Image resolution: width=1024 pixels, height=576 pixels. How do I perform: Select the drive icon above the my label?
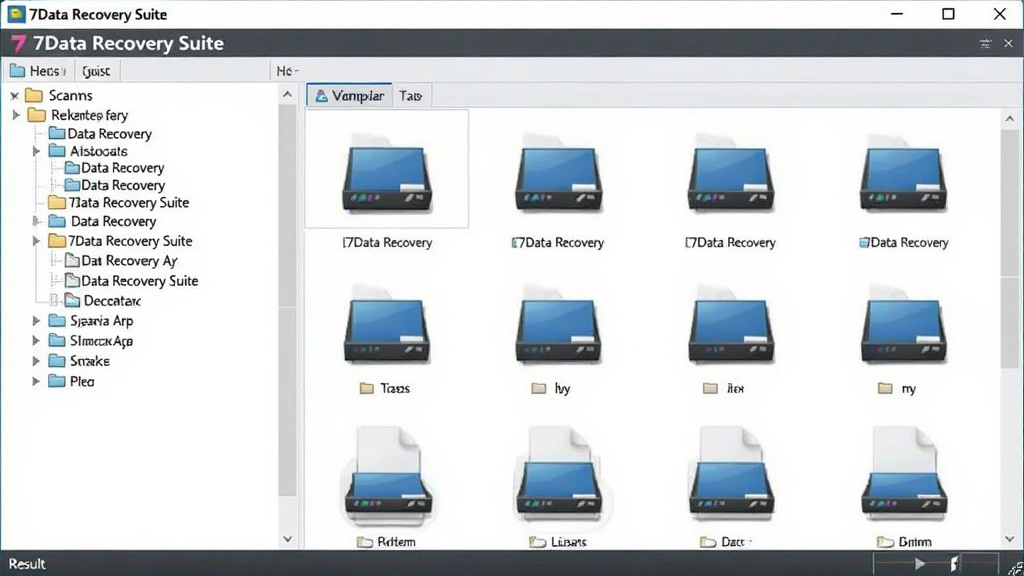(904, 325)
